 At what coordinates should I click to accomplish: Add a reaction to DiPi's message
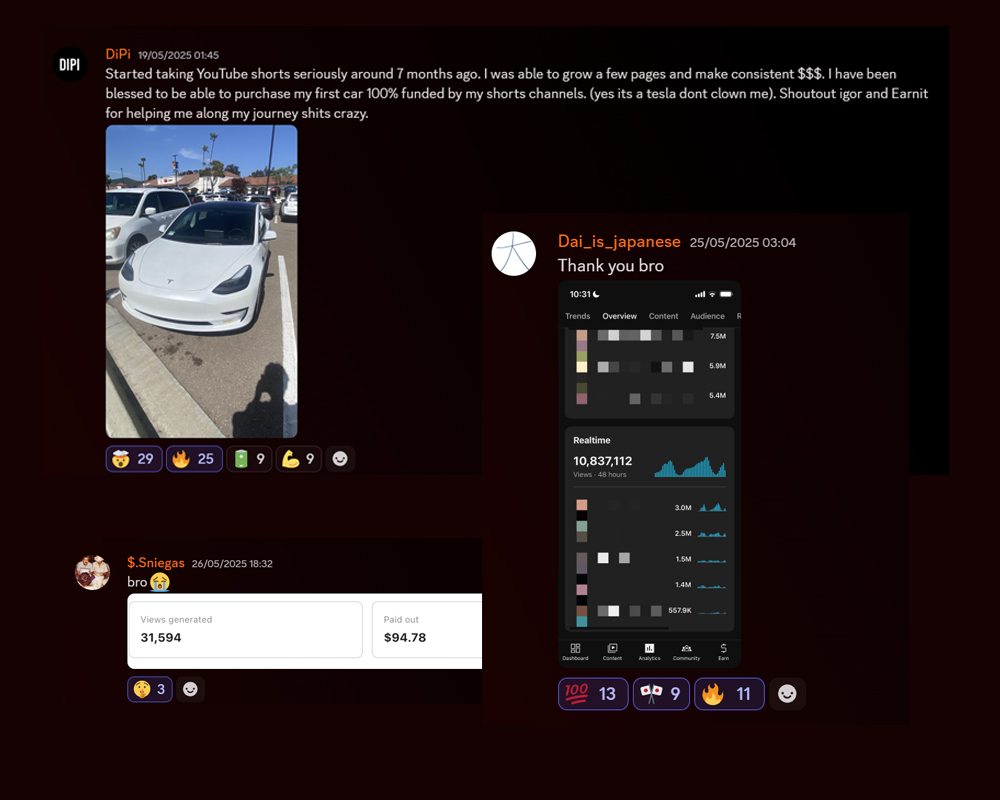340,459
